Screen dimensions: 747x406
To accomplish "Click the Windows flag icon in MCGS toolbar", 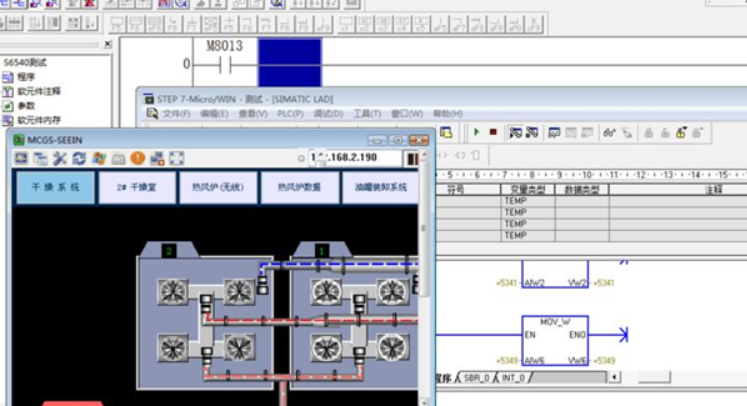I will [98, 158].
